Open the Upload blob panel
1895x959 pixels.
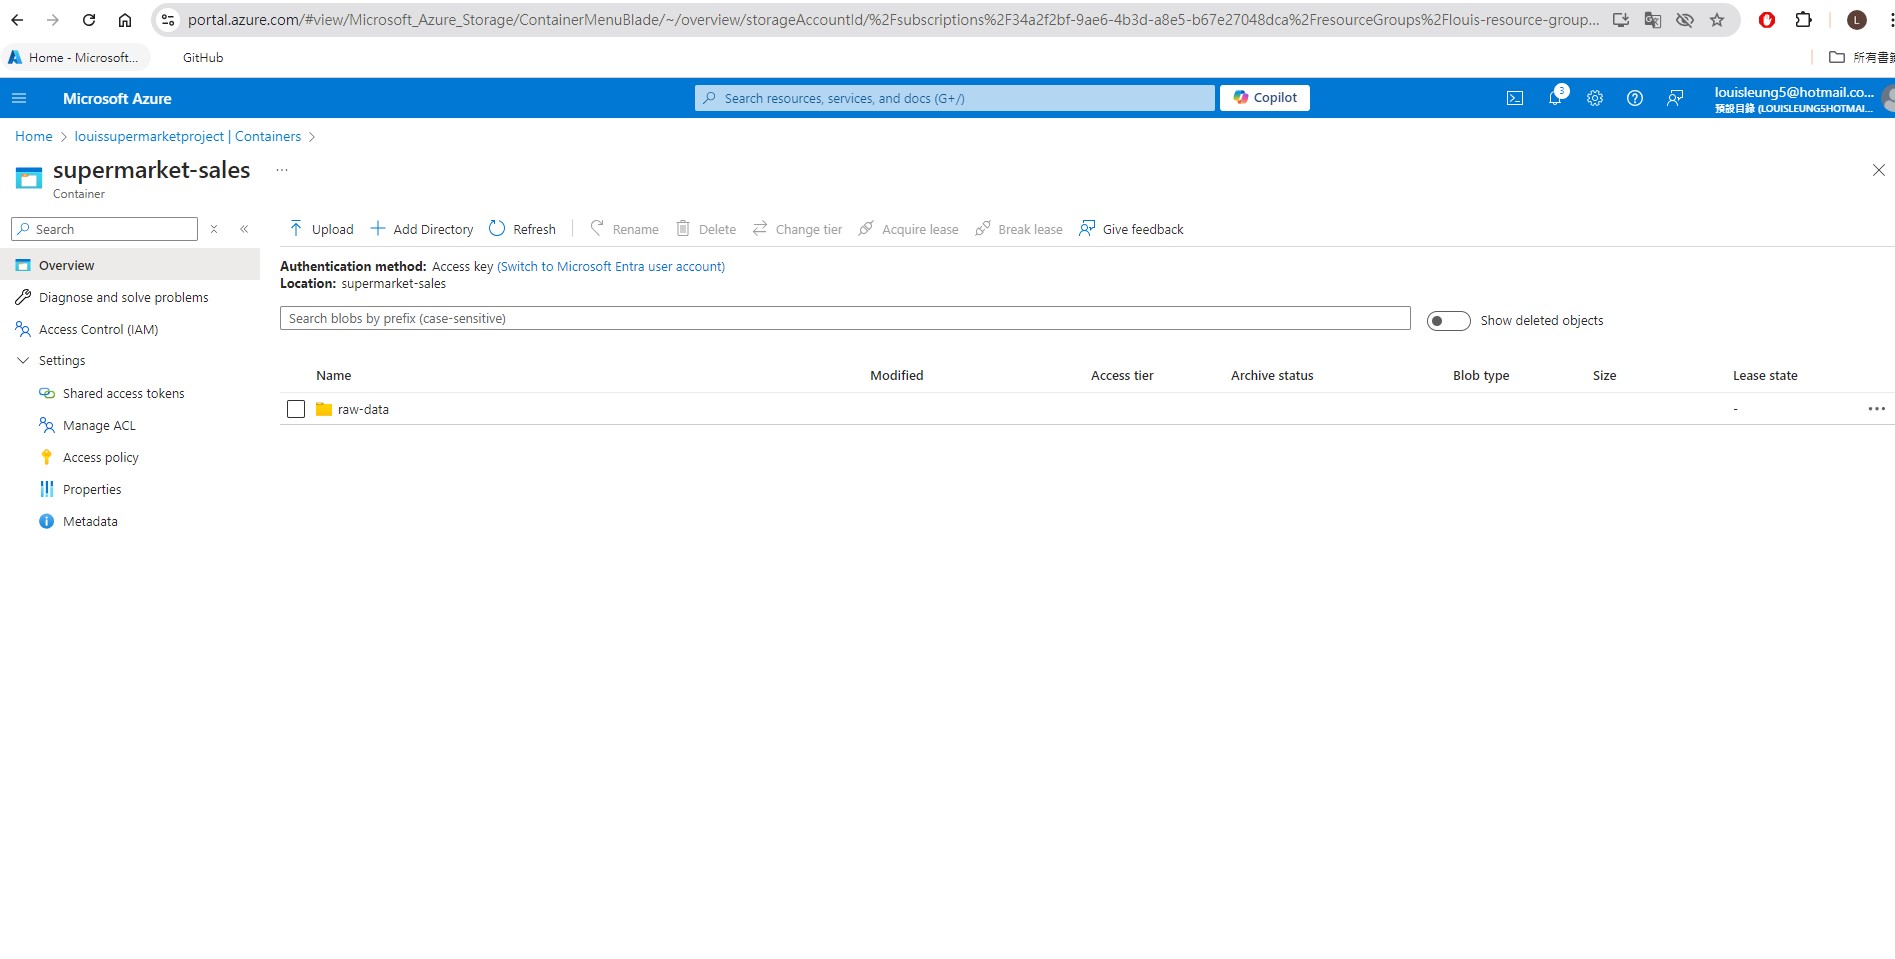(320, 229)
